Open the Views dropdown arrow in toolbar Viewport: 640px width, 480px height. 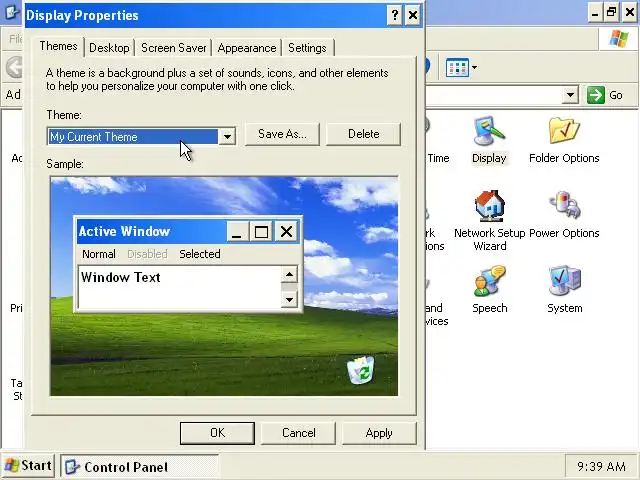474,68
